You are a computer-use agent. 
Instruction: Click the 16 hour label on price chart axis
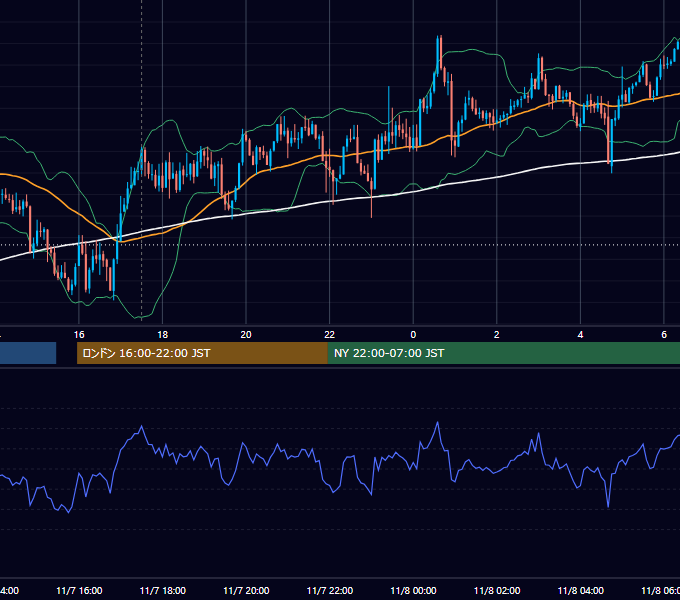79,335
